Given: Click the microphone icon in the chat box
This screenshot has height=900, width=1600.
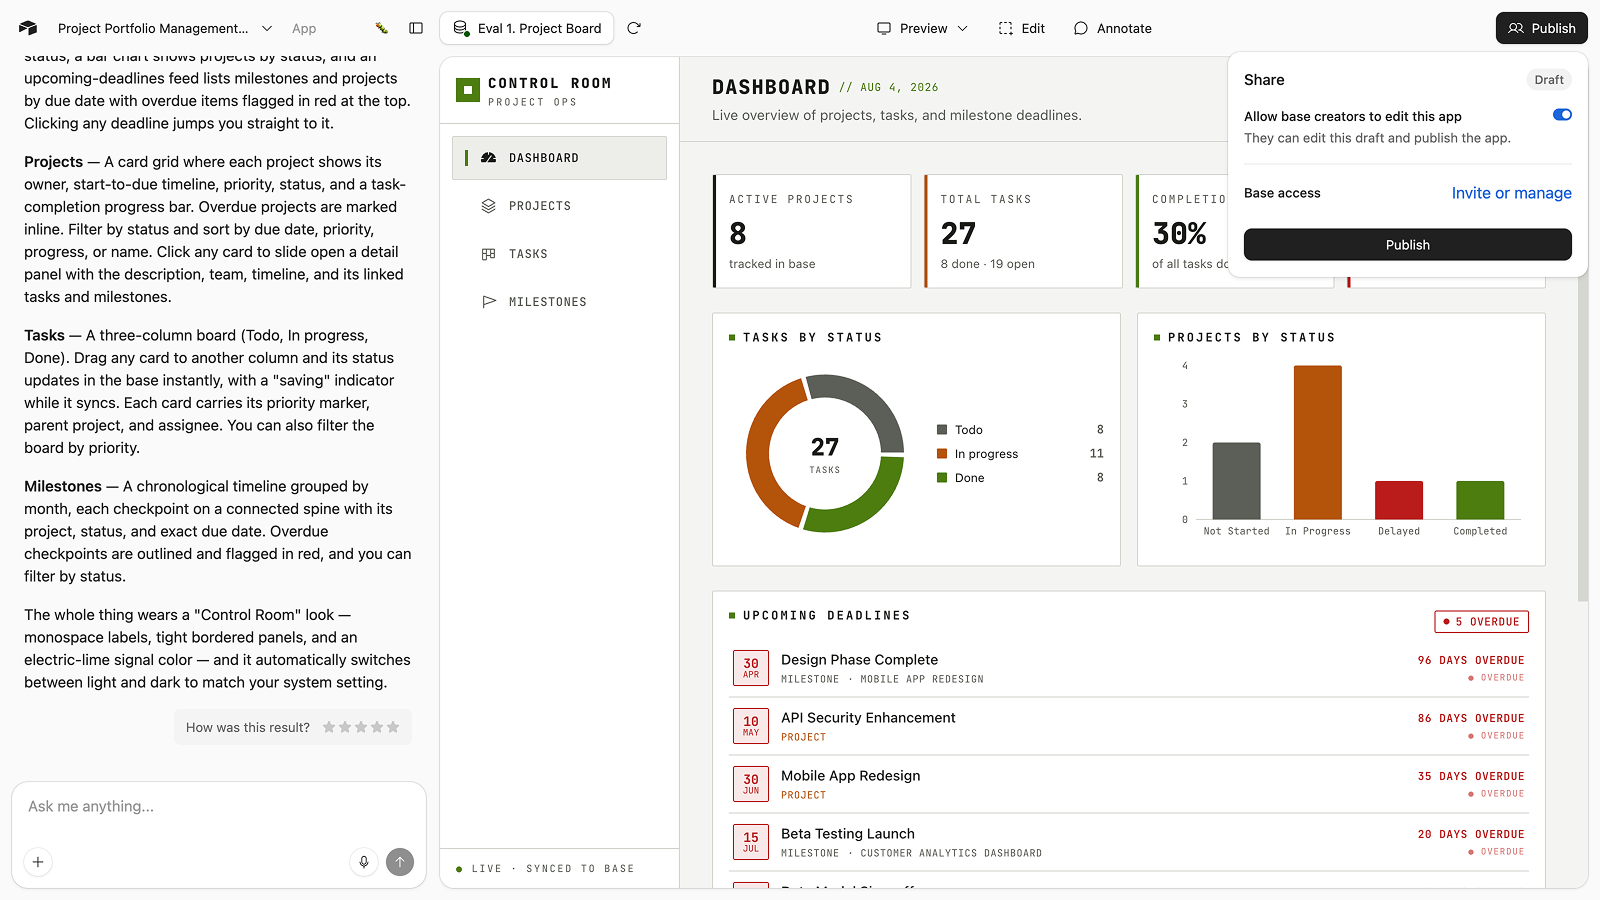Looking at the screenshot, I should tap(364, 862).
